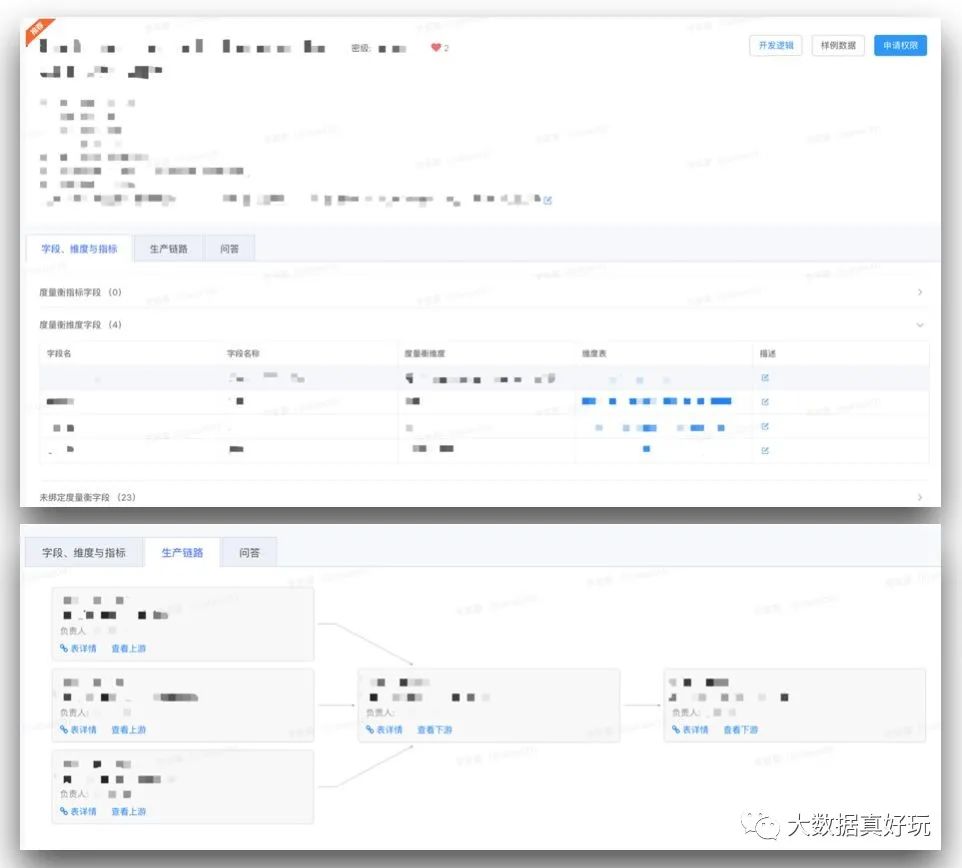Screen dimensions: 962x868
Task: Open 表详情 in rightmost downstream card
Action: tap(690, 730)
